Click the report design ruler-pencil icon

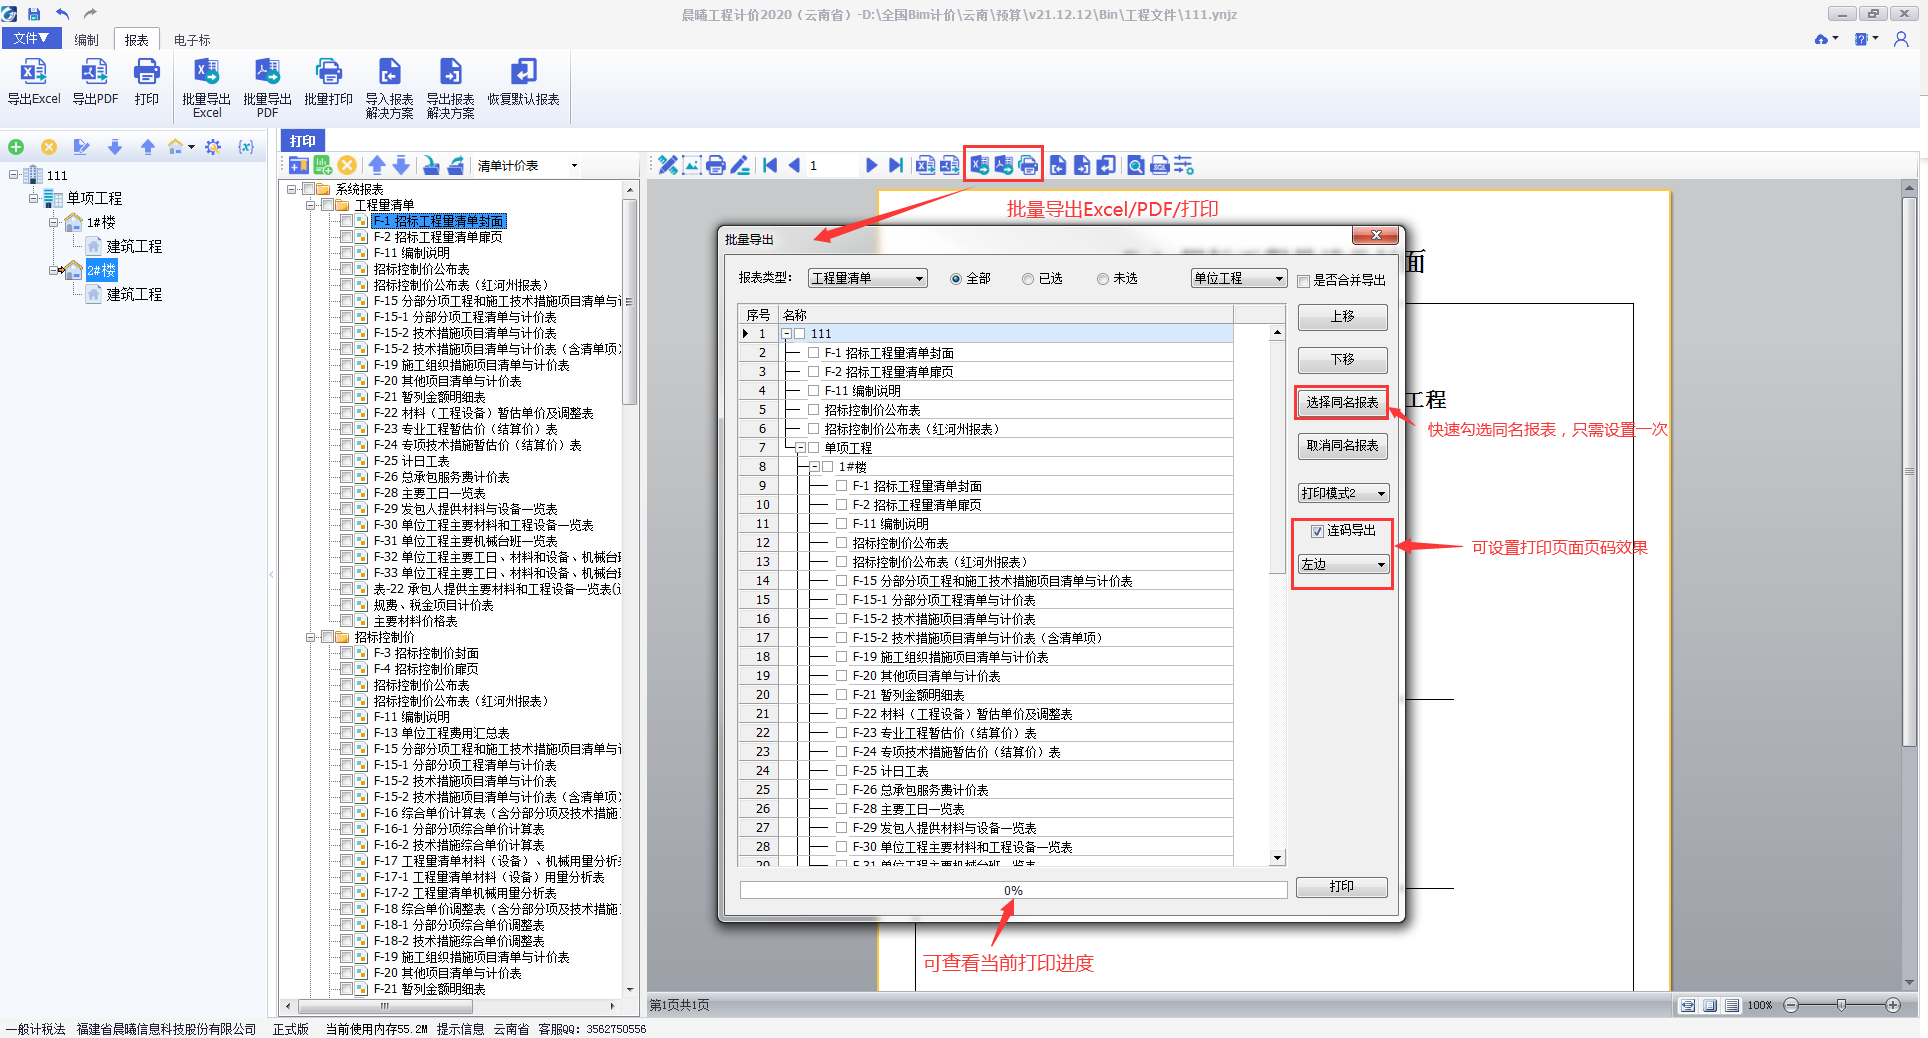tap(668, 165)
